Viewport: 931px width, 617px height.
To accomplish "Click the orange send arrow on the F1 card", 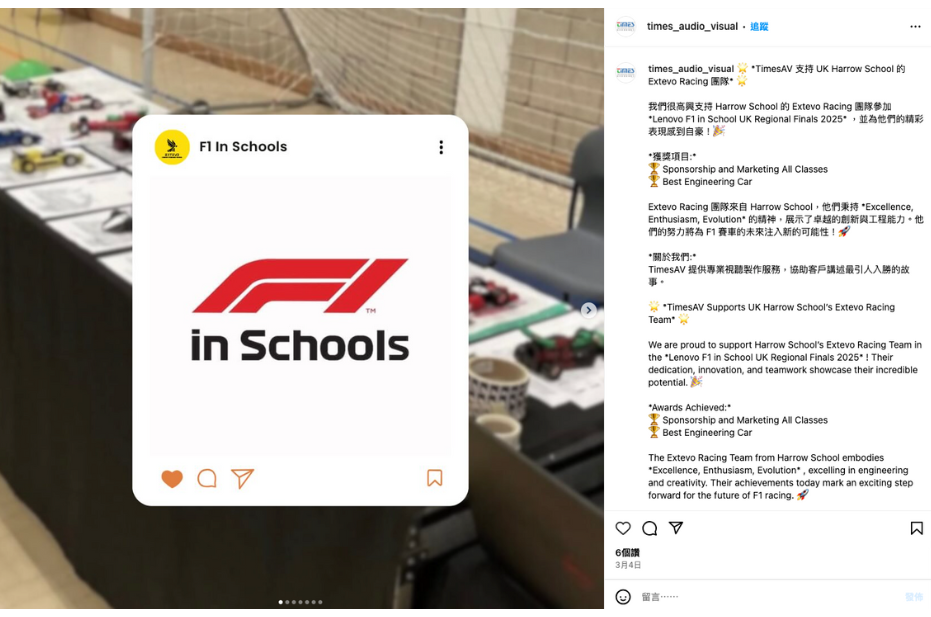I will tap(242, 478).
